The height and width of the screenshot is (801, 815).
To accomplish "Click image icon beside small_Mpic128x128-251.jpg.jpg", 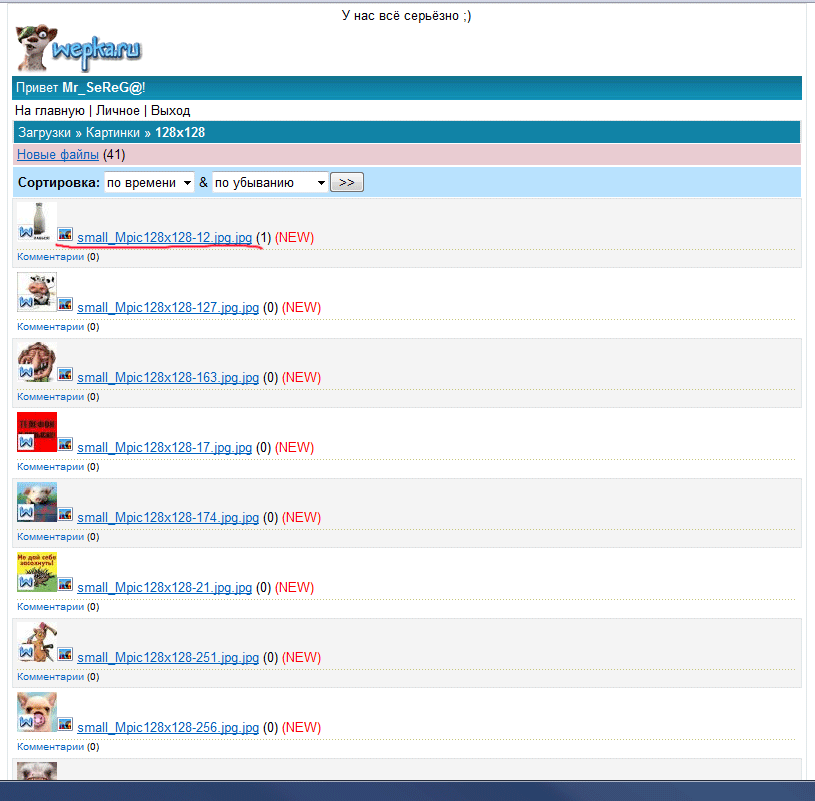I will tap(65, 654).
